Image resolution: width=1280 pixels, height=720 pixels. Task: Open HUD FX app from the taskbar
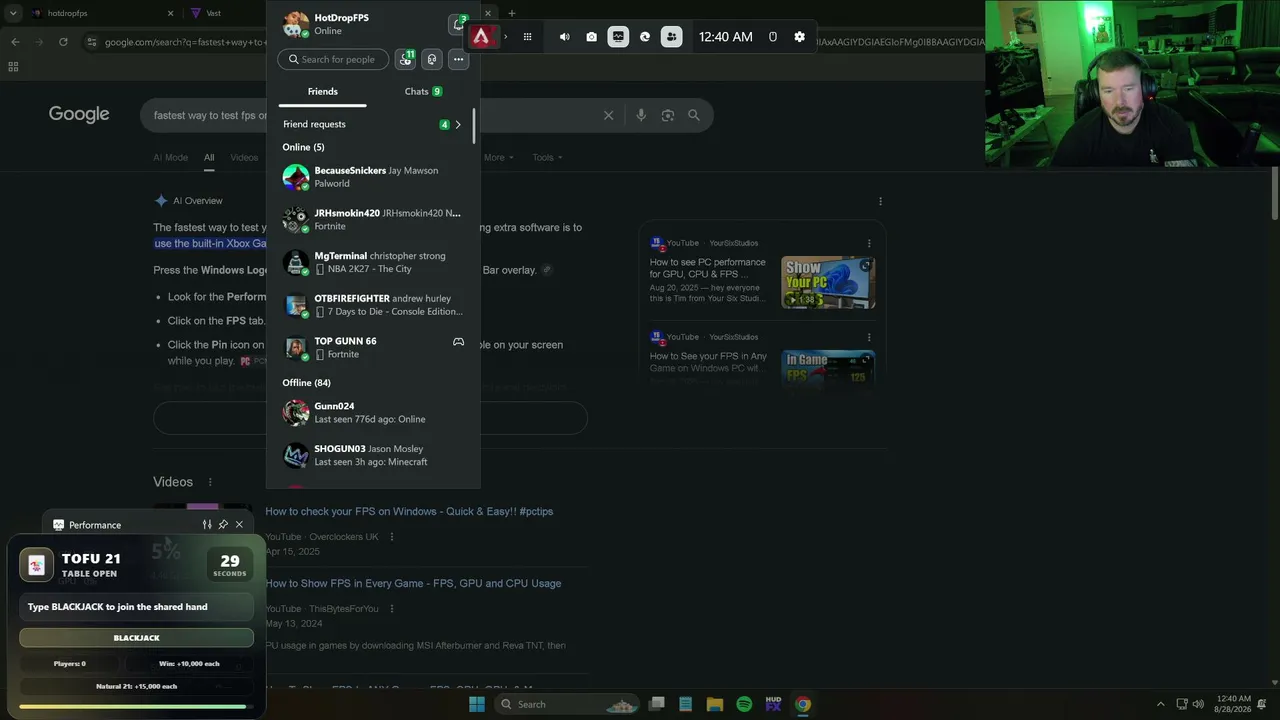pos(773,704)
